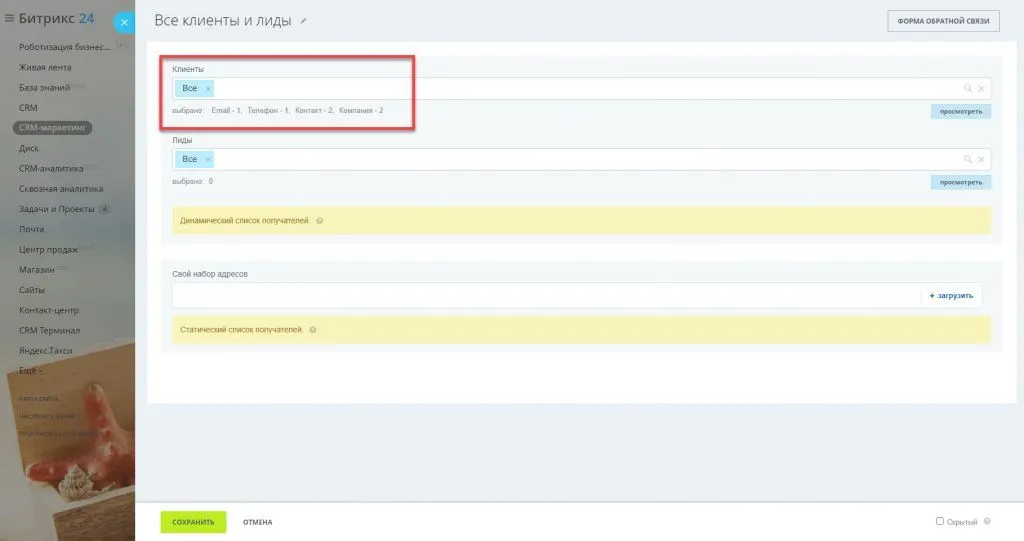Expand the Ещё menu in sidebar
Viewport: 1024px width, 541px height.
(x=30, y=371)
